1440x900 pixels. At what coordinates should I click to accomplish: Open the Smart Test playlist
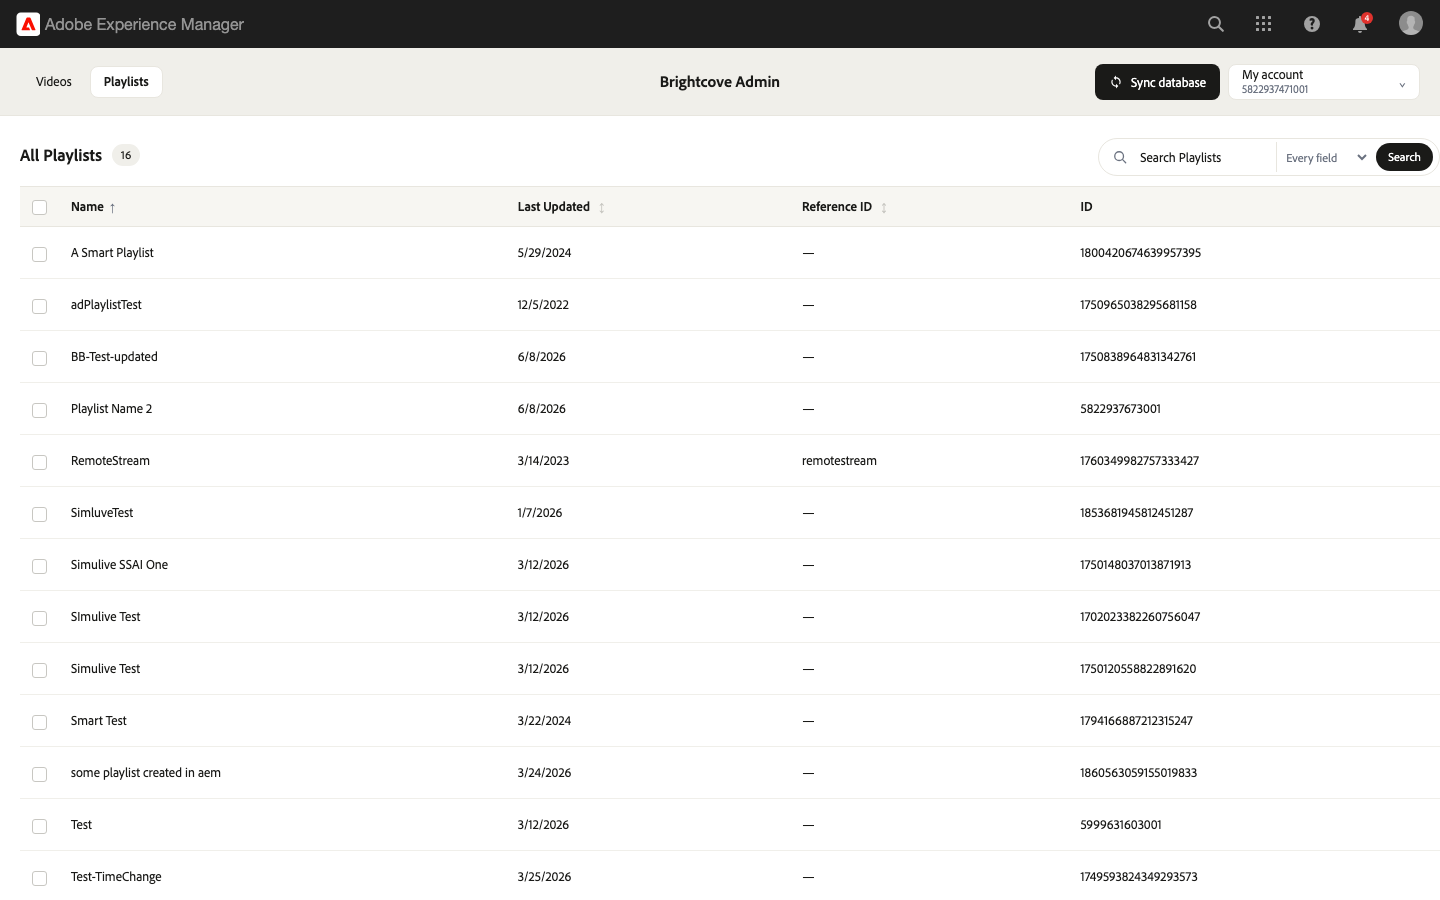coord(99,721)
